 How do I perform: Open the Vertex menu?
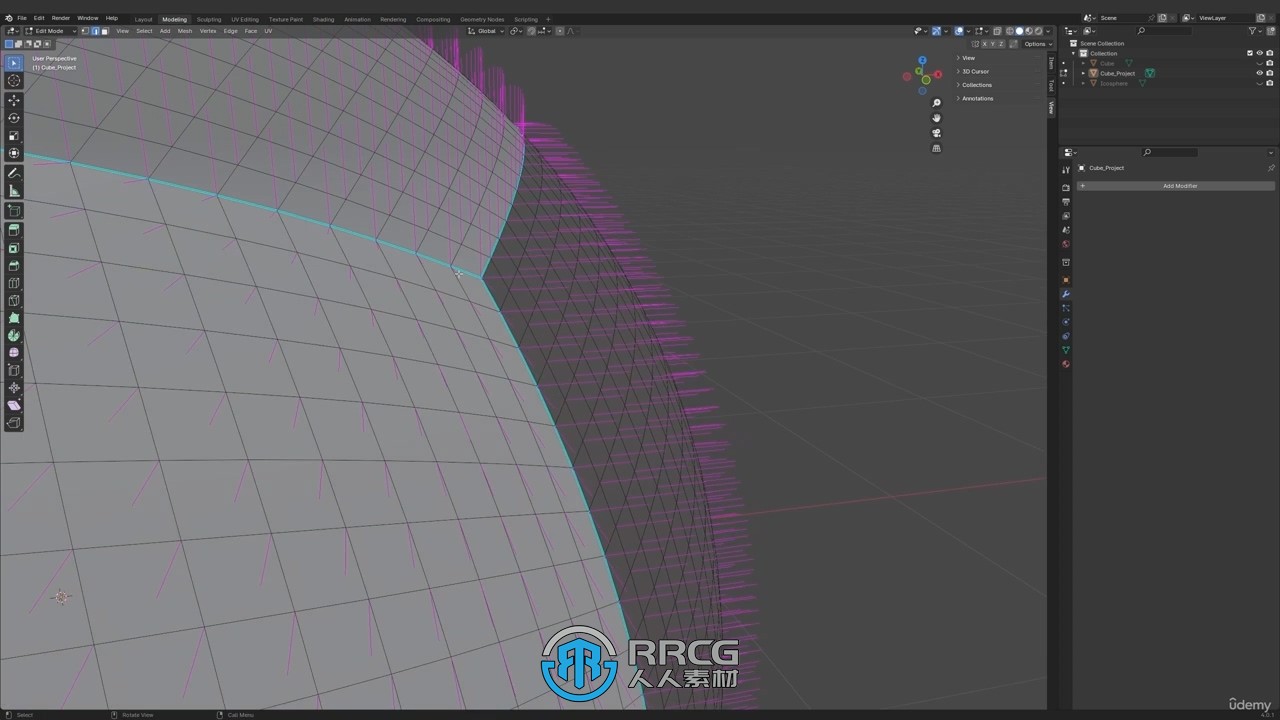(x=208, y=31)
